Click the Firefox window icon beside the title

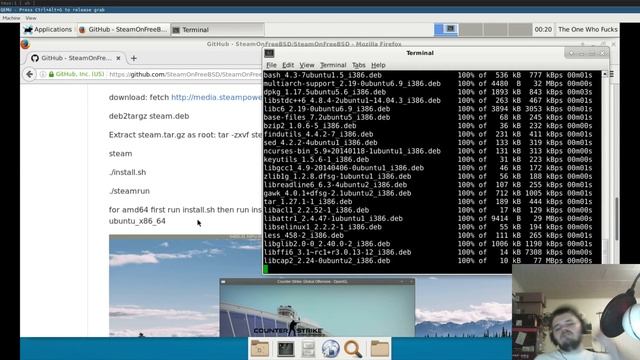(25, 44)
